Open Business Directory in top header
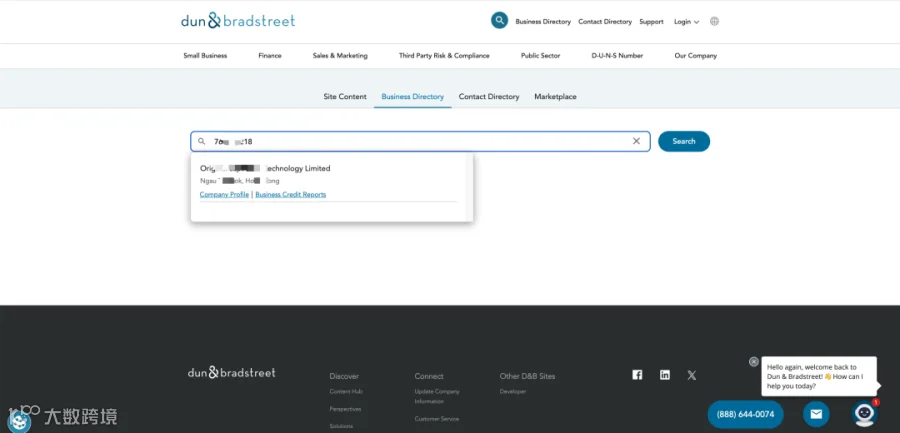 543,22
